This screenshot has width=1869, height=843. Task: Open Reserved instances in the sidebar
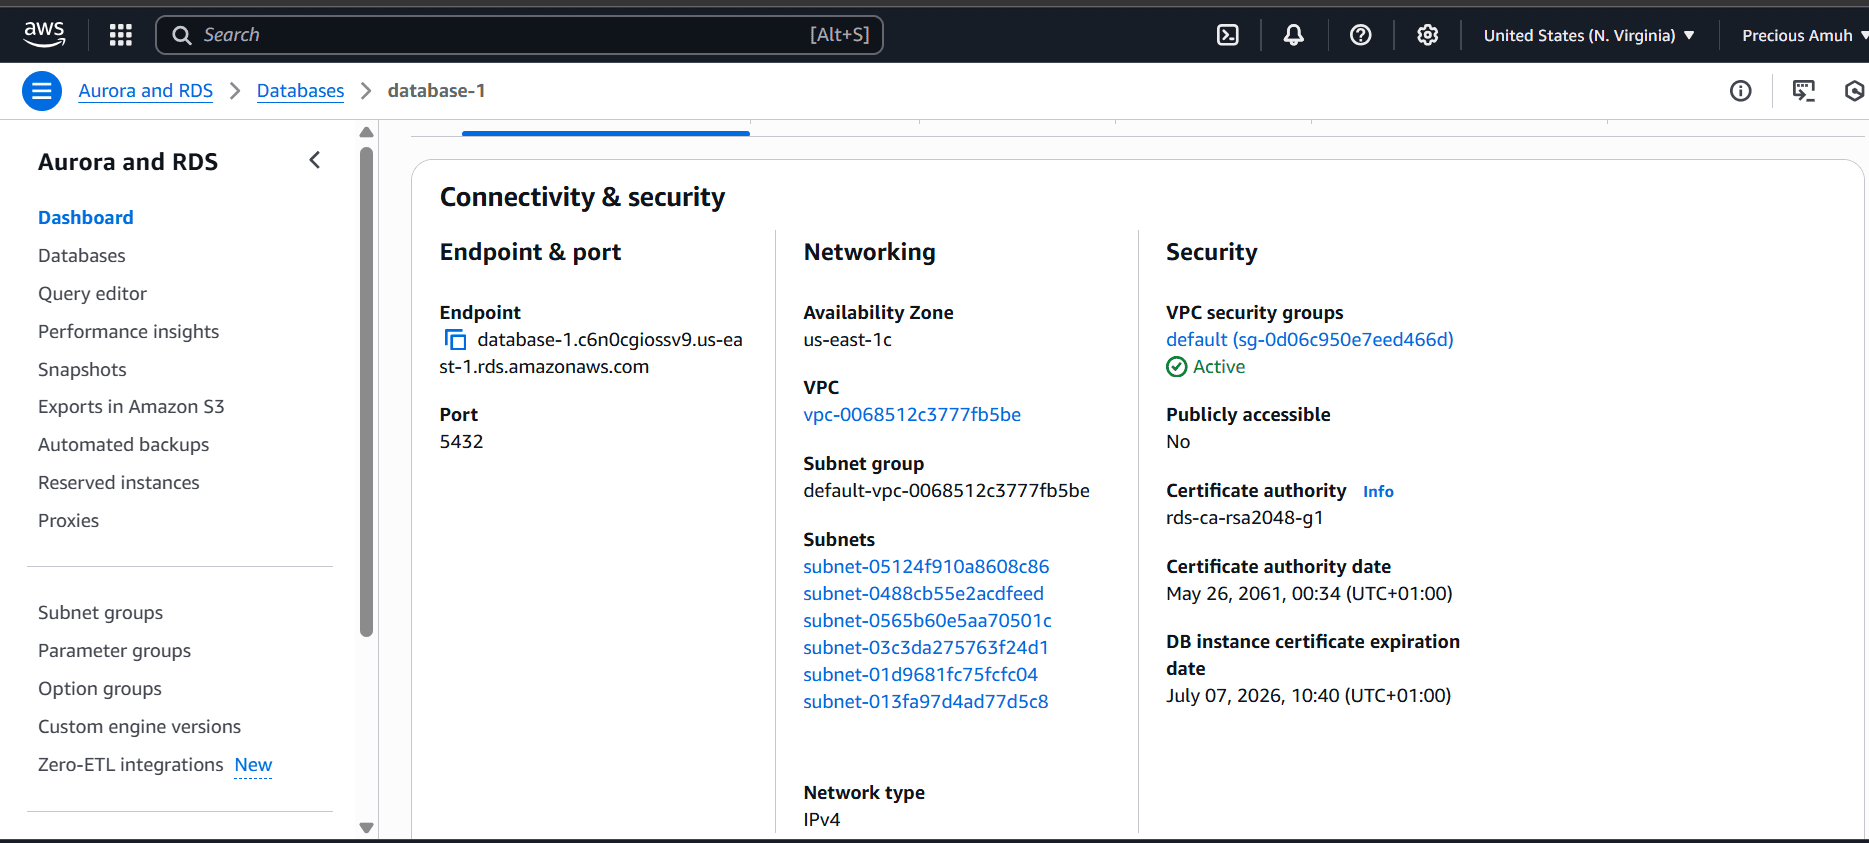tap(119, 483)
